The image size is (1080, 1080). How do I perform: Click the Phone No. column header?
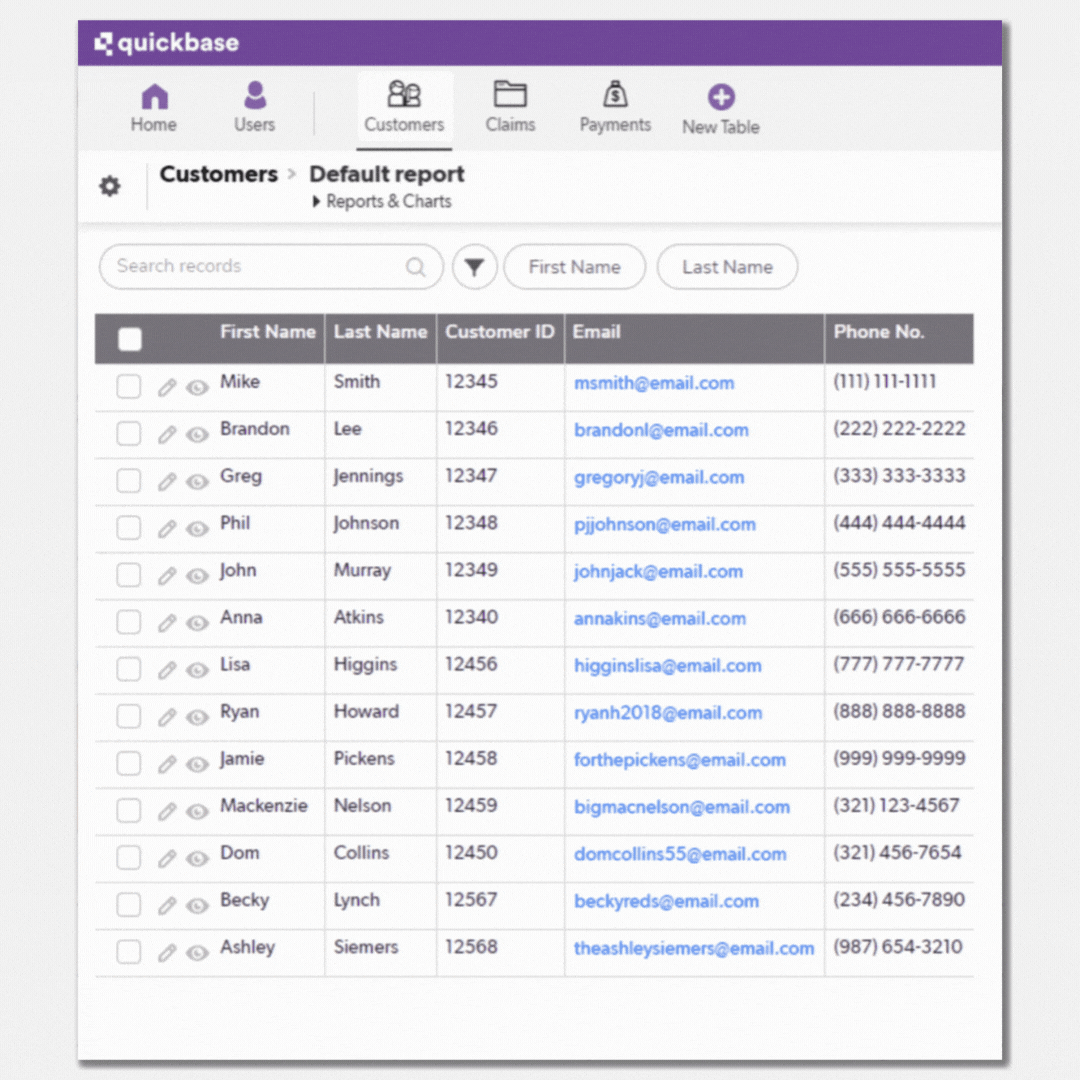click(x=879, y=332)
